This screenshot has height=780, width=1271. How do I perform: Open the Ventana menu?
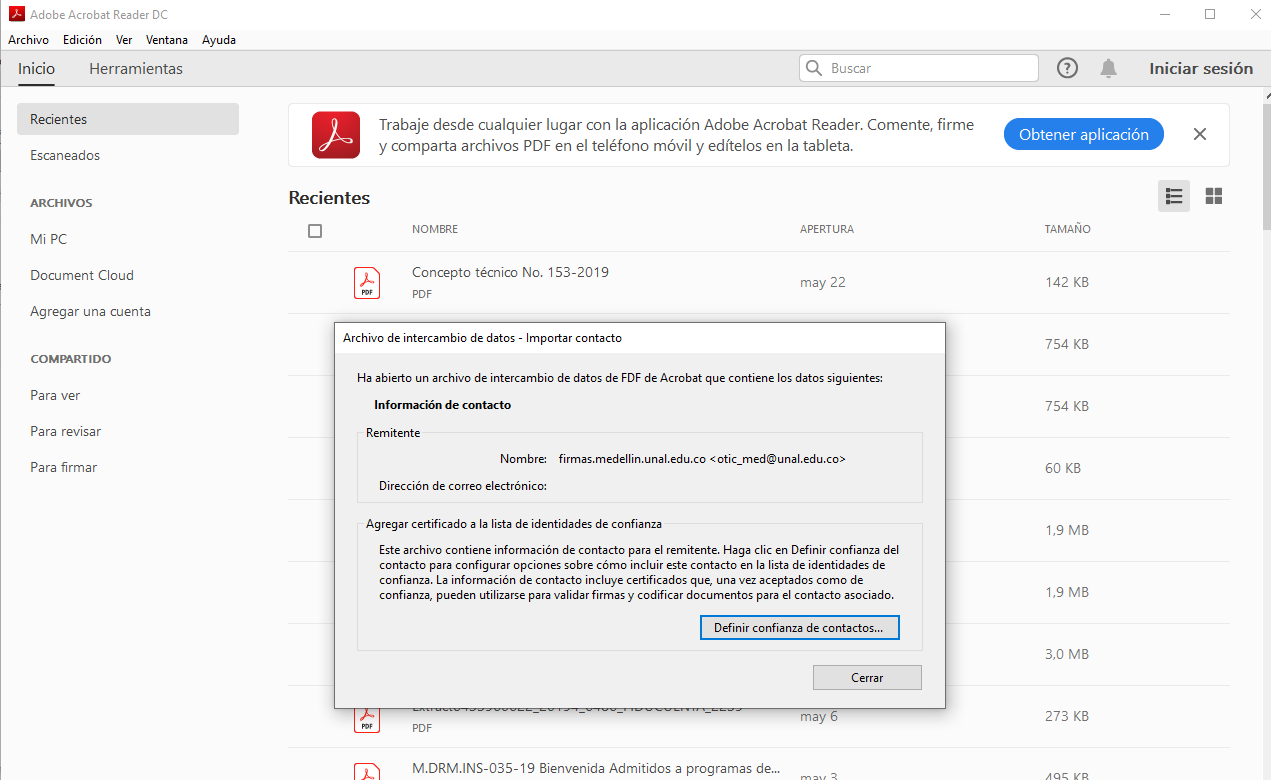click(167, 40)
